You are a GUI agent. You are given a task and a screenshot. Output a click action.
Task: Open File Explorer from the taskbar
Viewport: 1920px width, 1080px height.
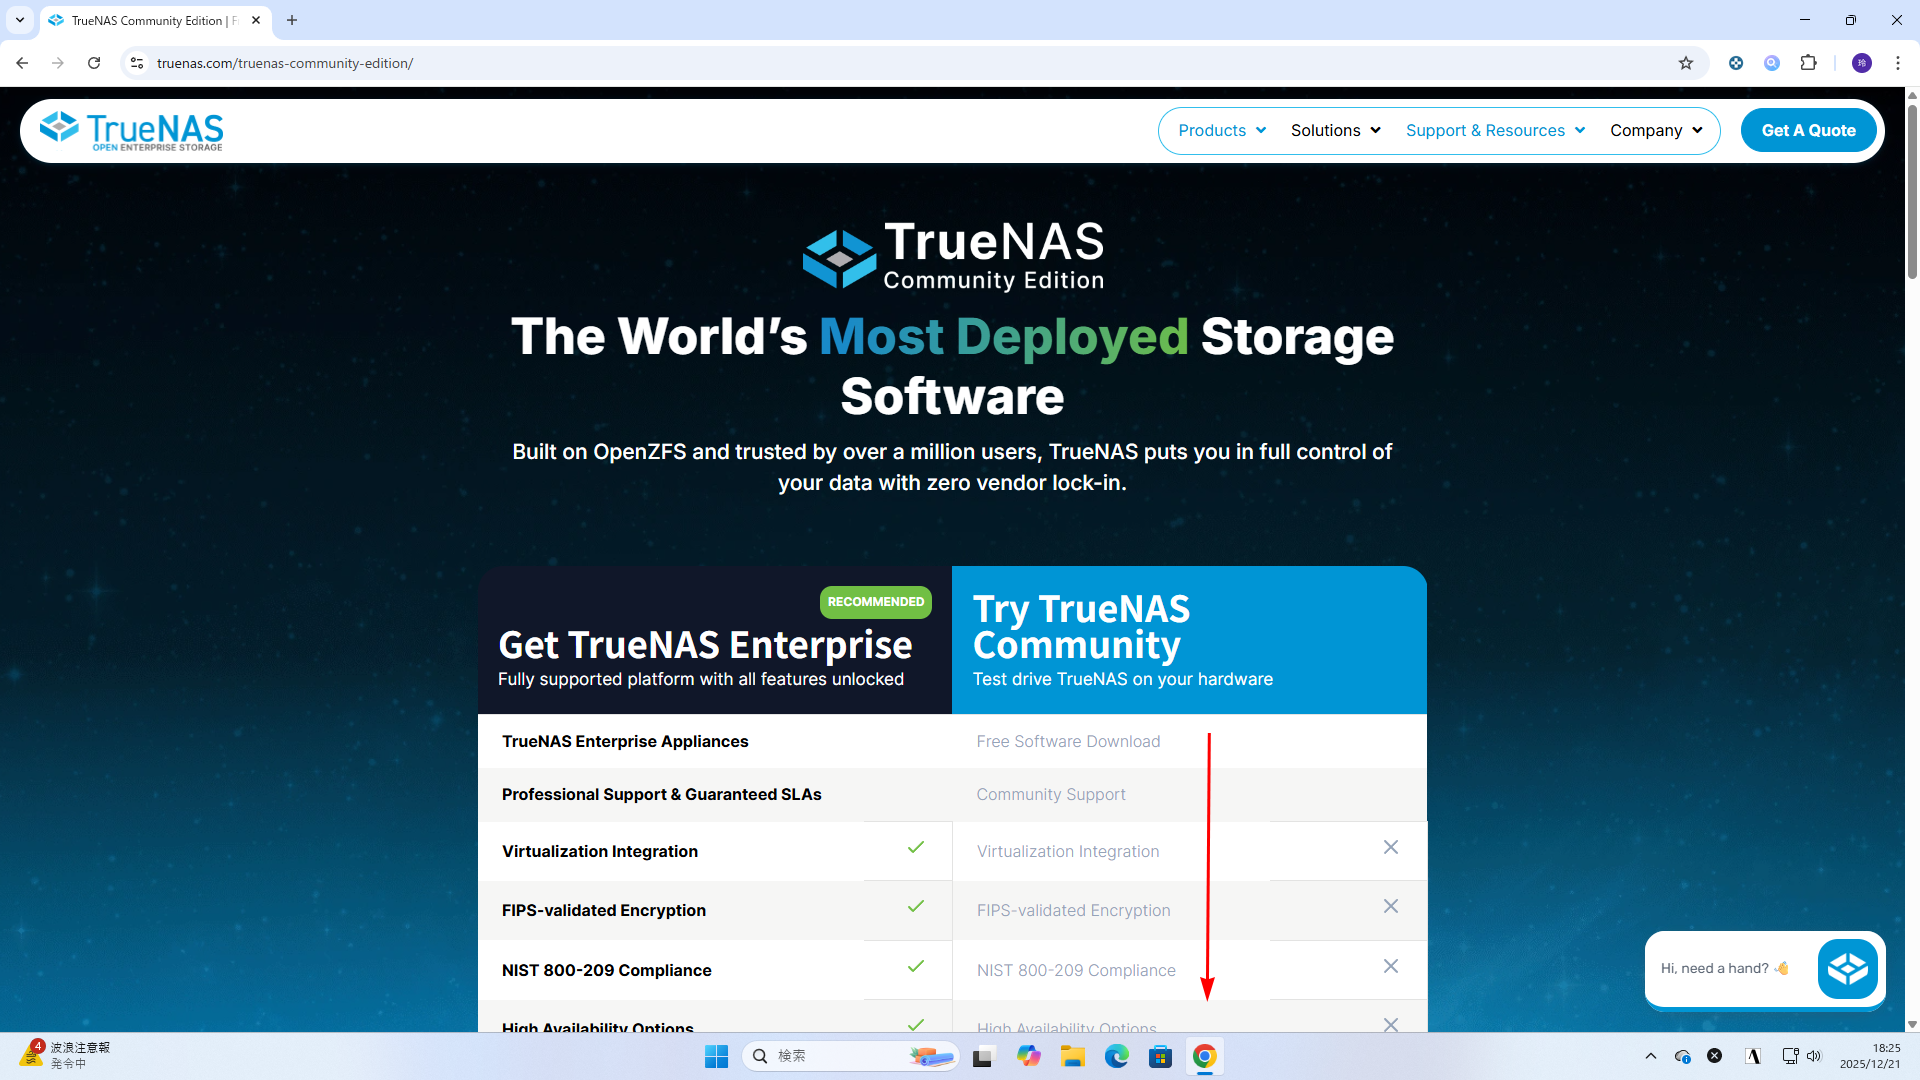tap(1072, 1056)
